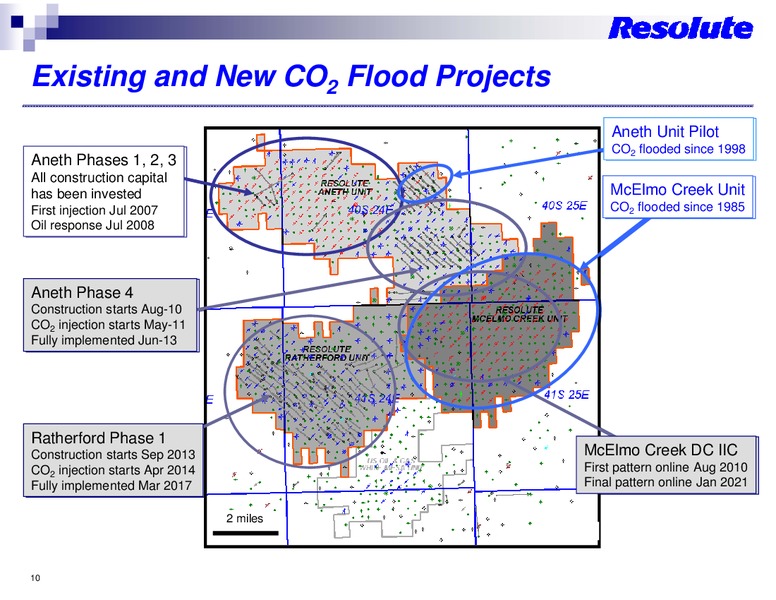Click 'Construction starts Aug-10' line
This screenshot has width=776, height=600.
pos(106,309)
